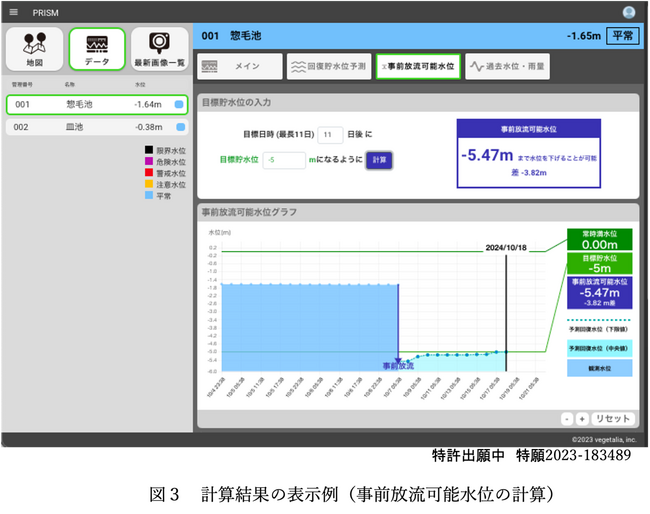The height and width of the screenshot is (514, 650).
Task: Open the hamburger menu beside PRISM
Action: coord(14,12)
